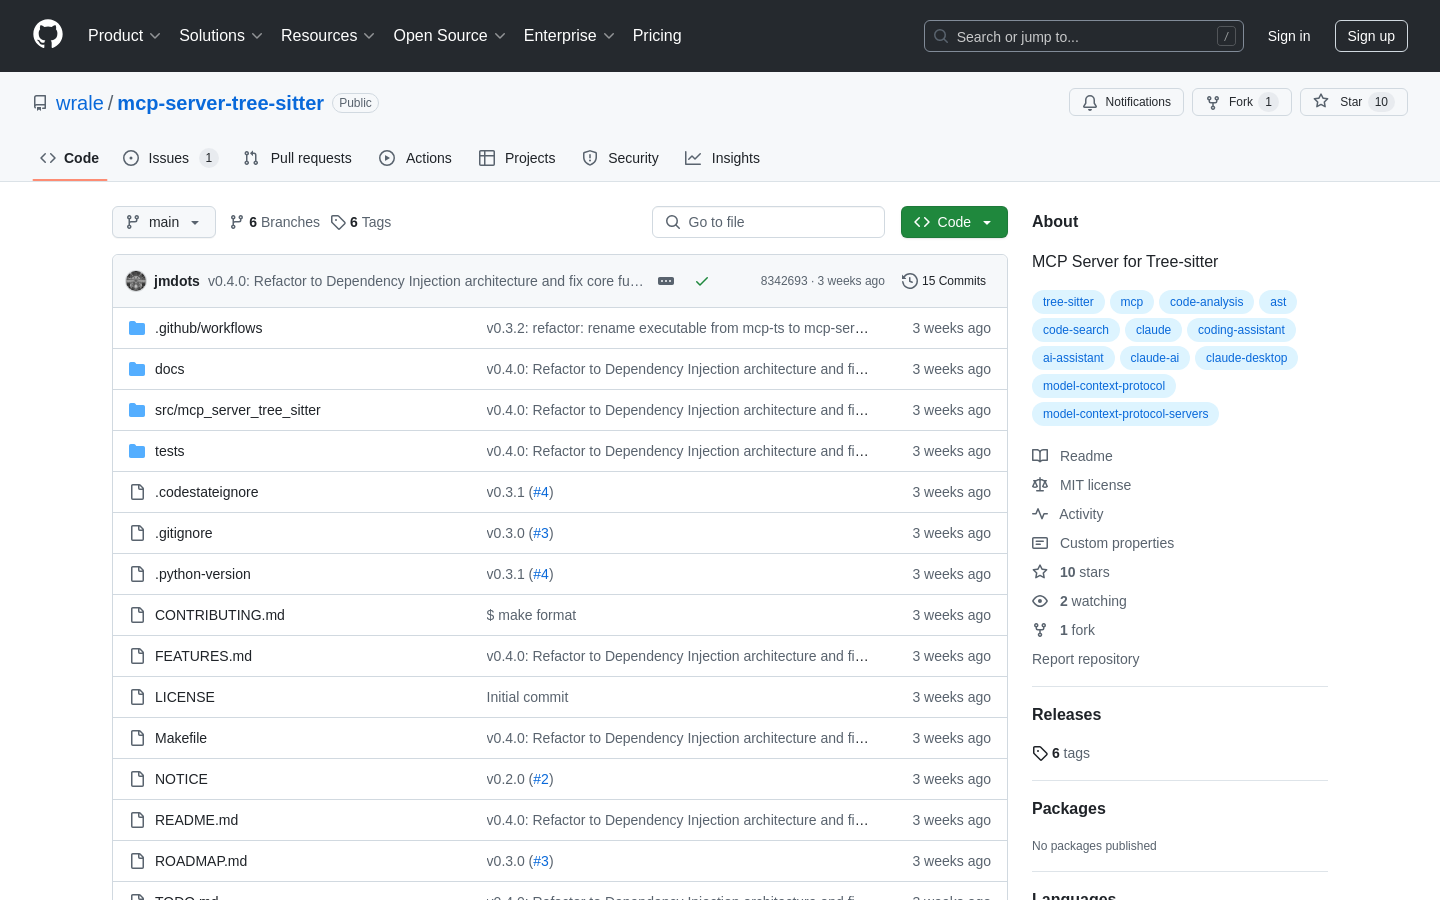
Task: Click the Report repository link
Action: click(x=1085, y=659)
